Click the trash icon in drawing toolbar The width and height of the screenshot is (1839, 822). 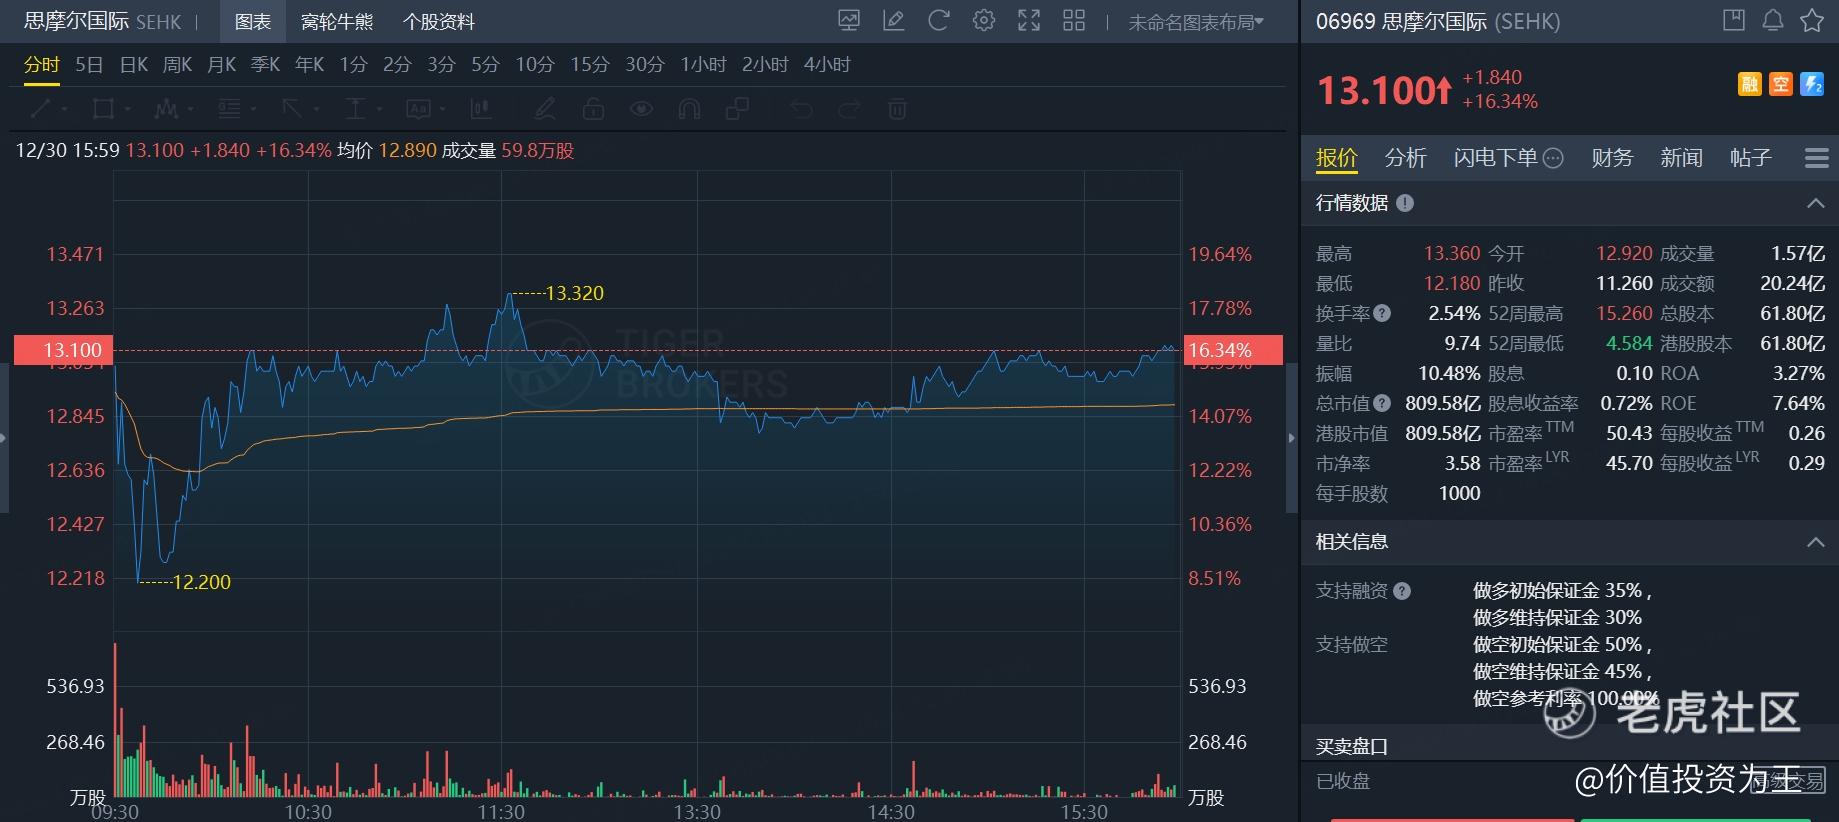[x=897, y=109]
